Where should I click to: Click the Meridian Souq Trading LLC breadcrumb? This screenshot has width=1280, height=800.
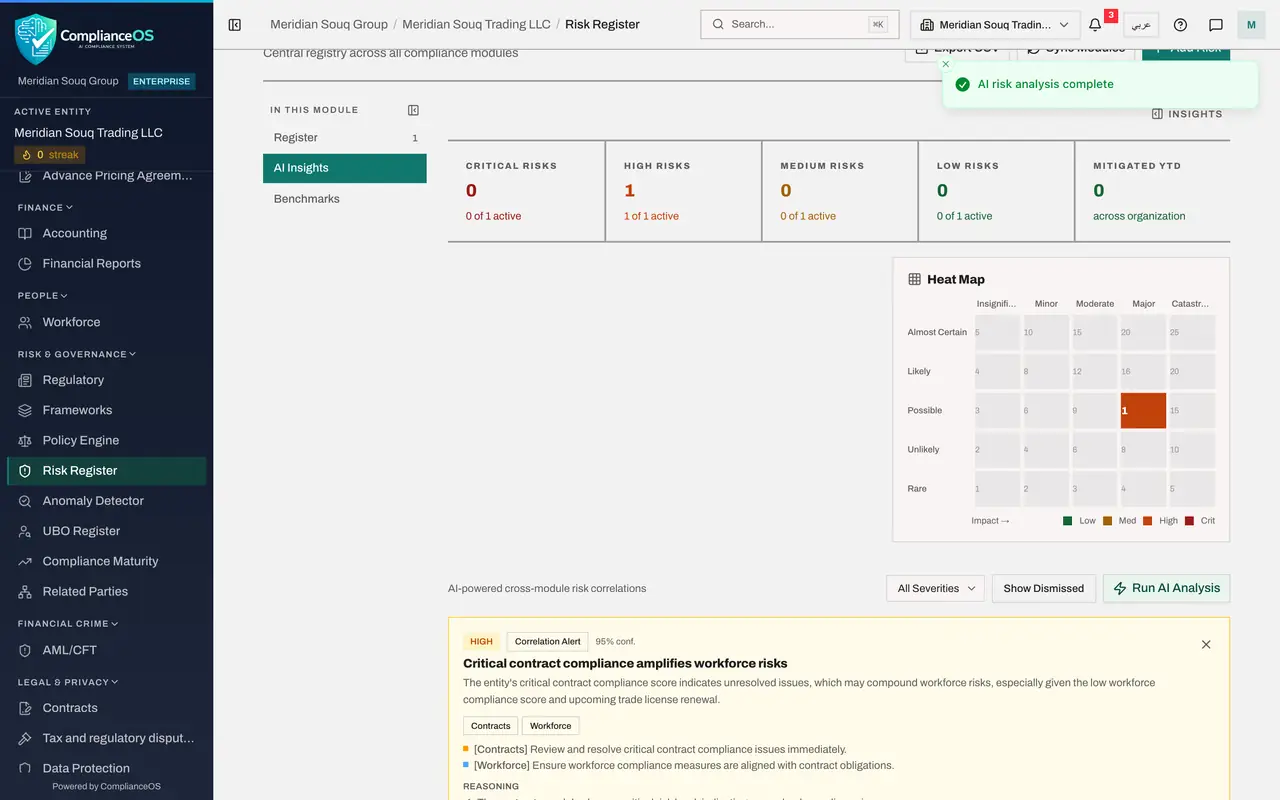click(476, 24)
